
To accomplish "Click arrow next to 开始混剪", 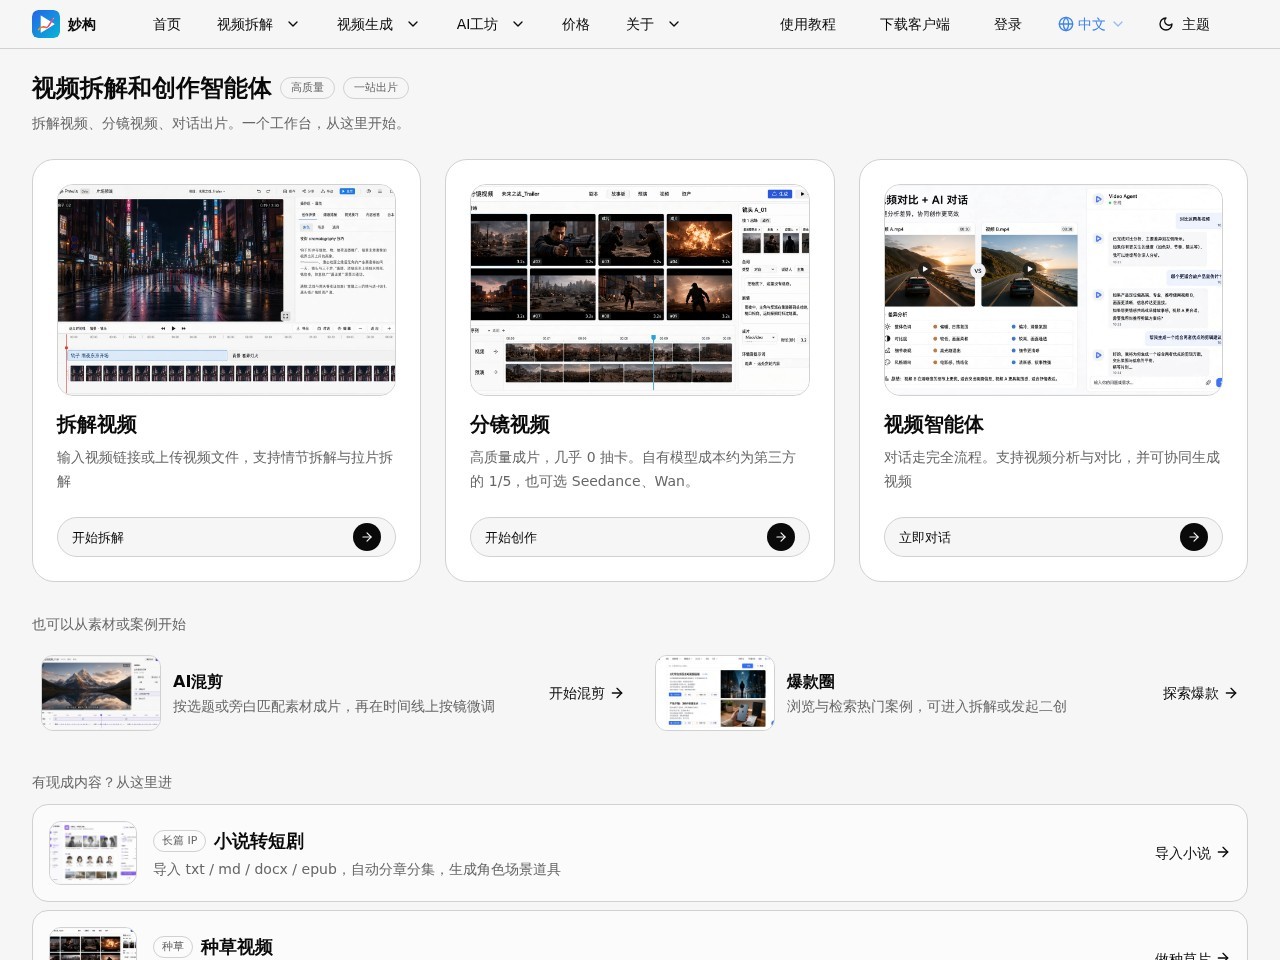I will coord(617,693).
